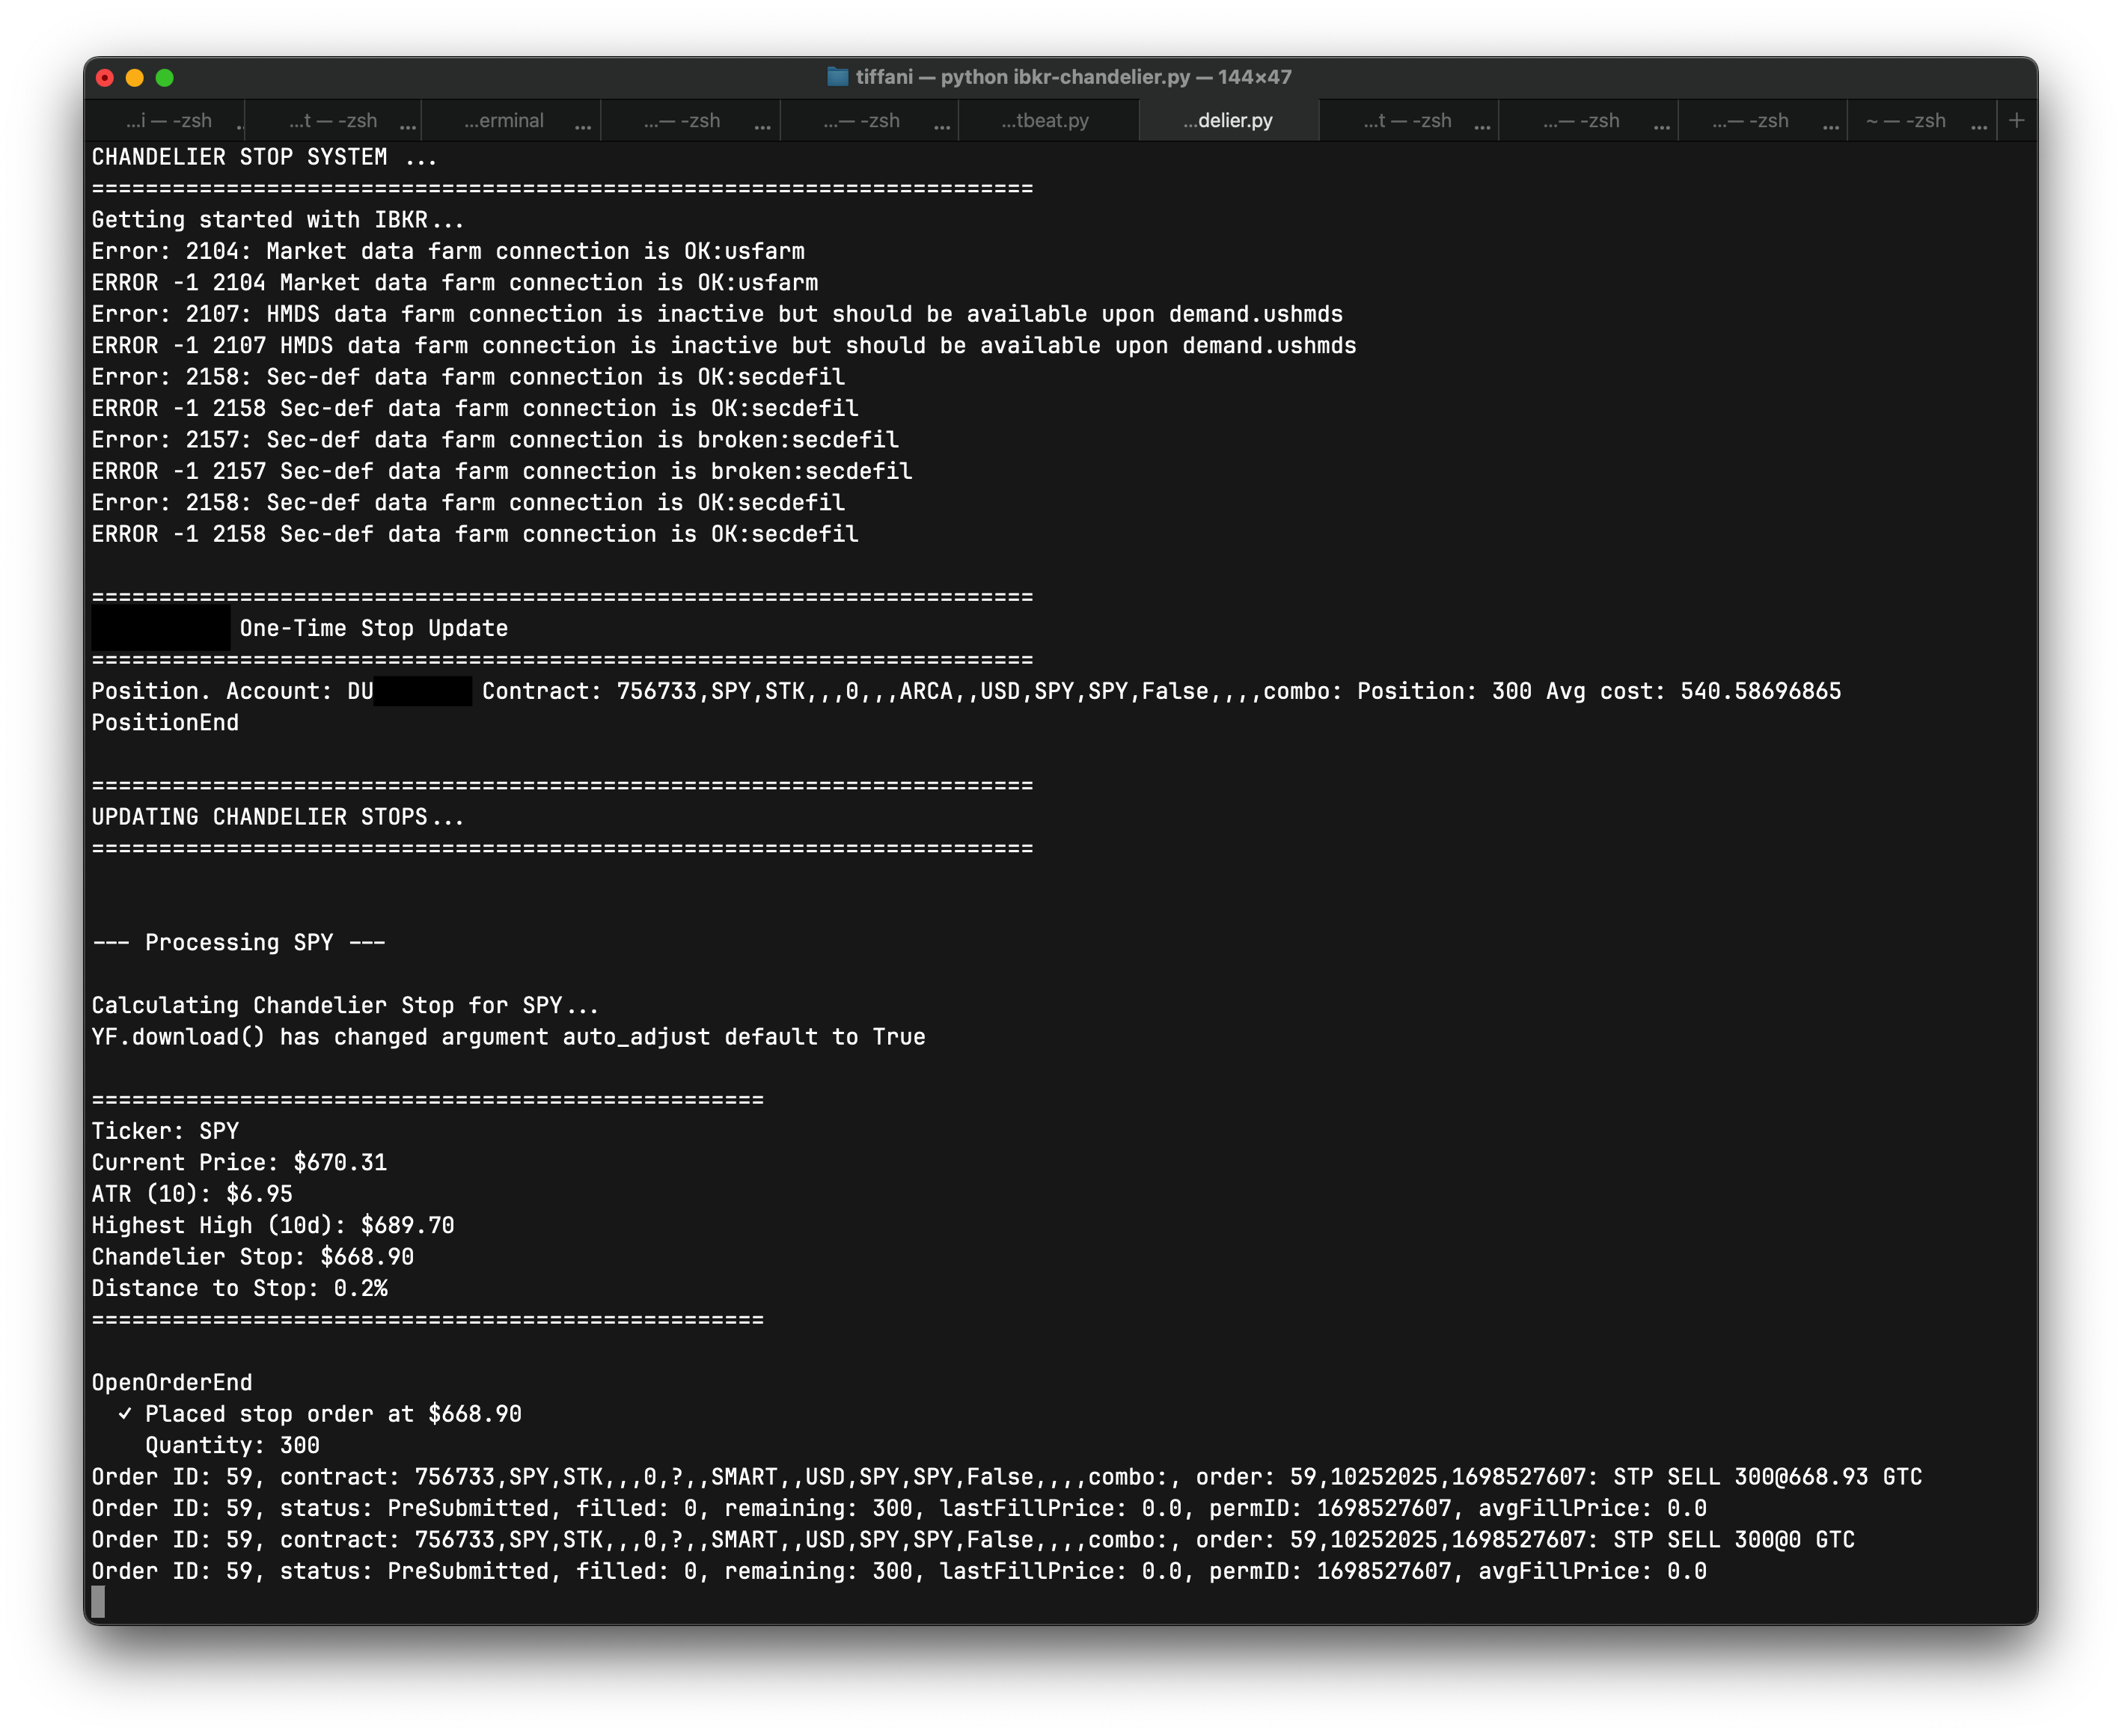The height and width of the screenshot is (1736, 2122).
Task: Open a new tab with plus button
Action: click(x=2017, y=121)
